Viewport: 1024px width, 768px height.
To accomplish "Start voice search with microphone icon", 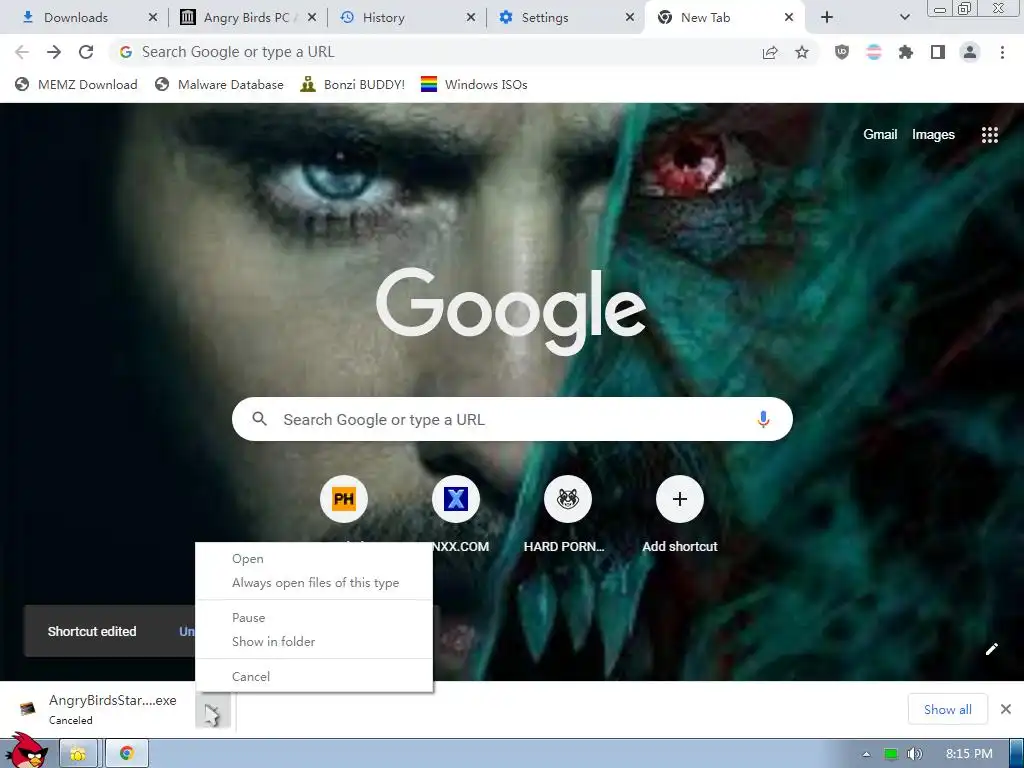I will (x=763, y=419).
